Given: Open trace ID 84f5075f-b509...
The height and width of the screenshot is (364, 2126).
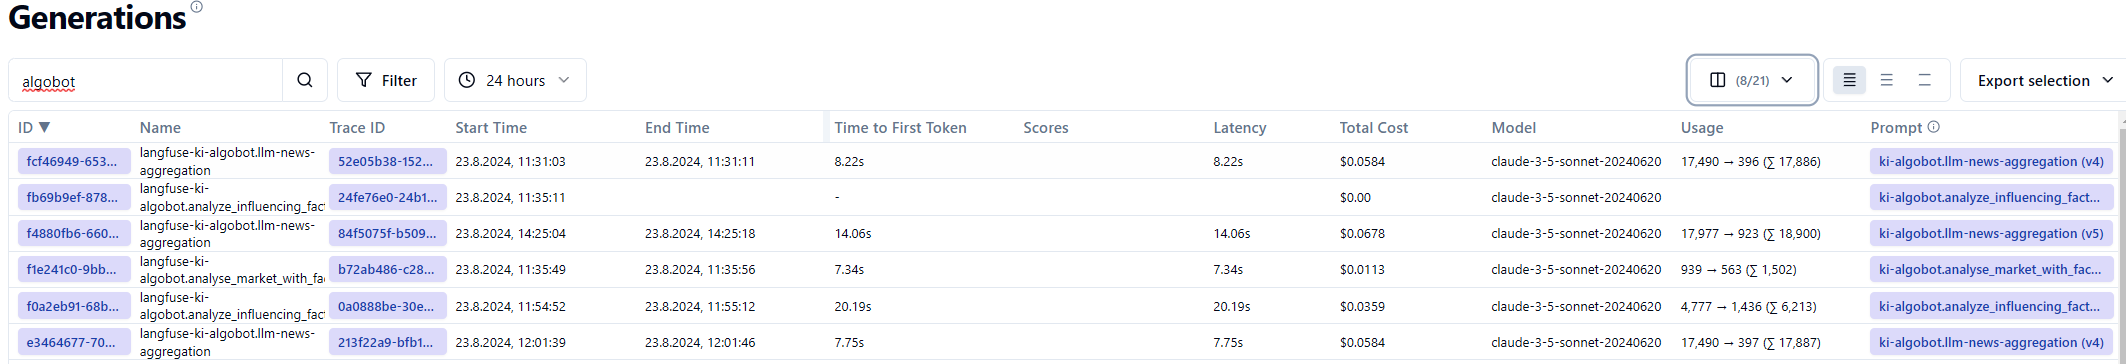Looking at the screenshot, I should pyautogui.click(x=387, y=233).
